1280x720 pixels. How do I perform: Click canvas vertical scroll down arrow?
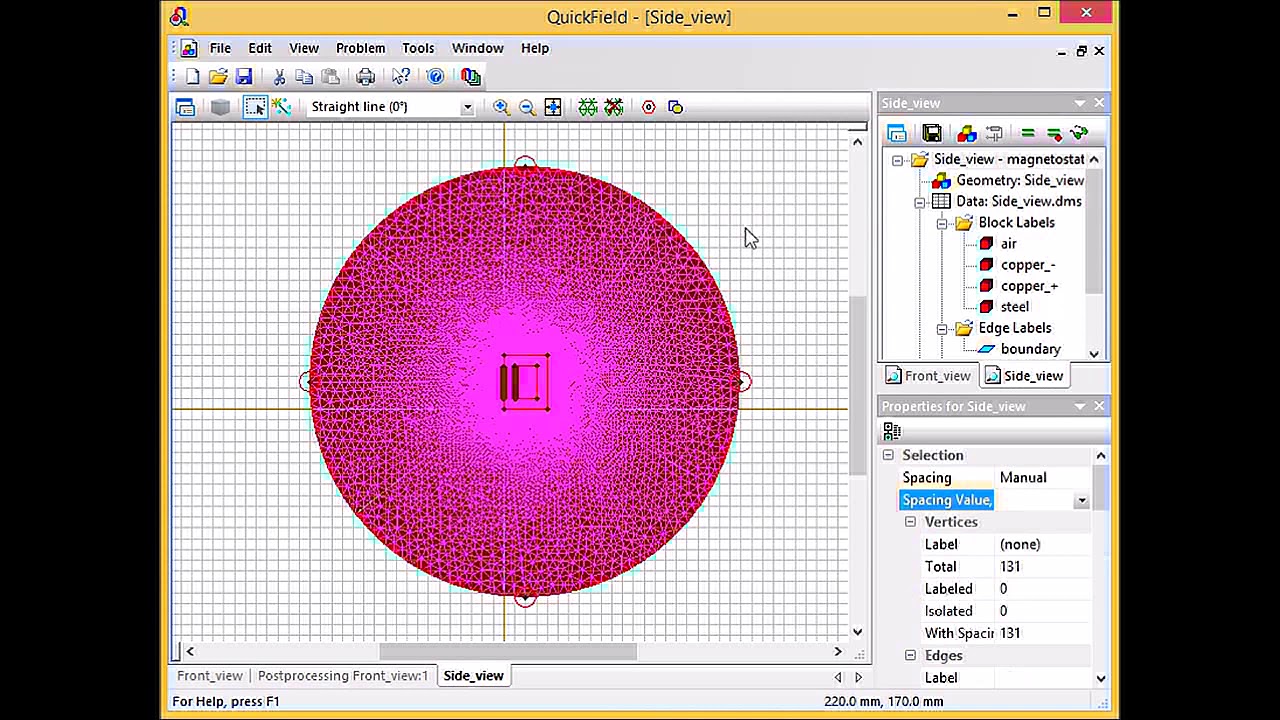pyautogui.click(x=857, y=631)
